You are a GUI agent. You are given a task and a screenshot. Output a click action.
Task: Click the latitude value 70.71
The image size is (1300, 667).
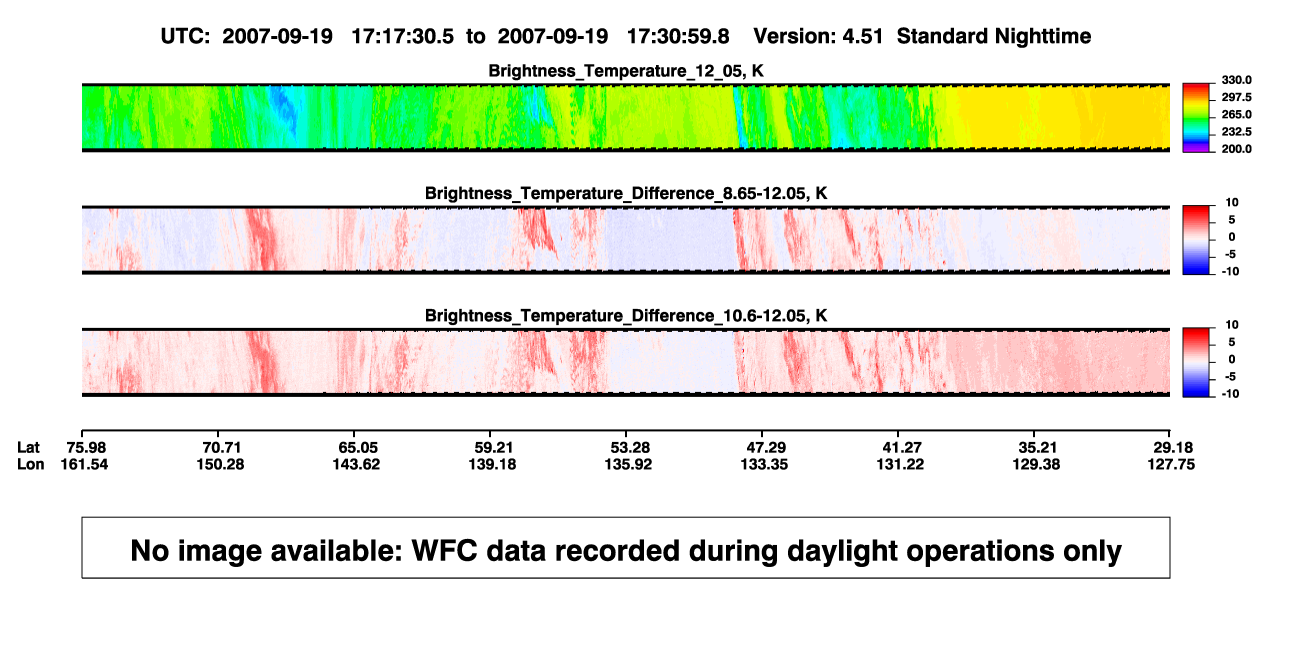click(222, 447)
